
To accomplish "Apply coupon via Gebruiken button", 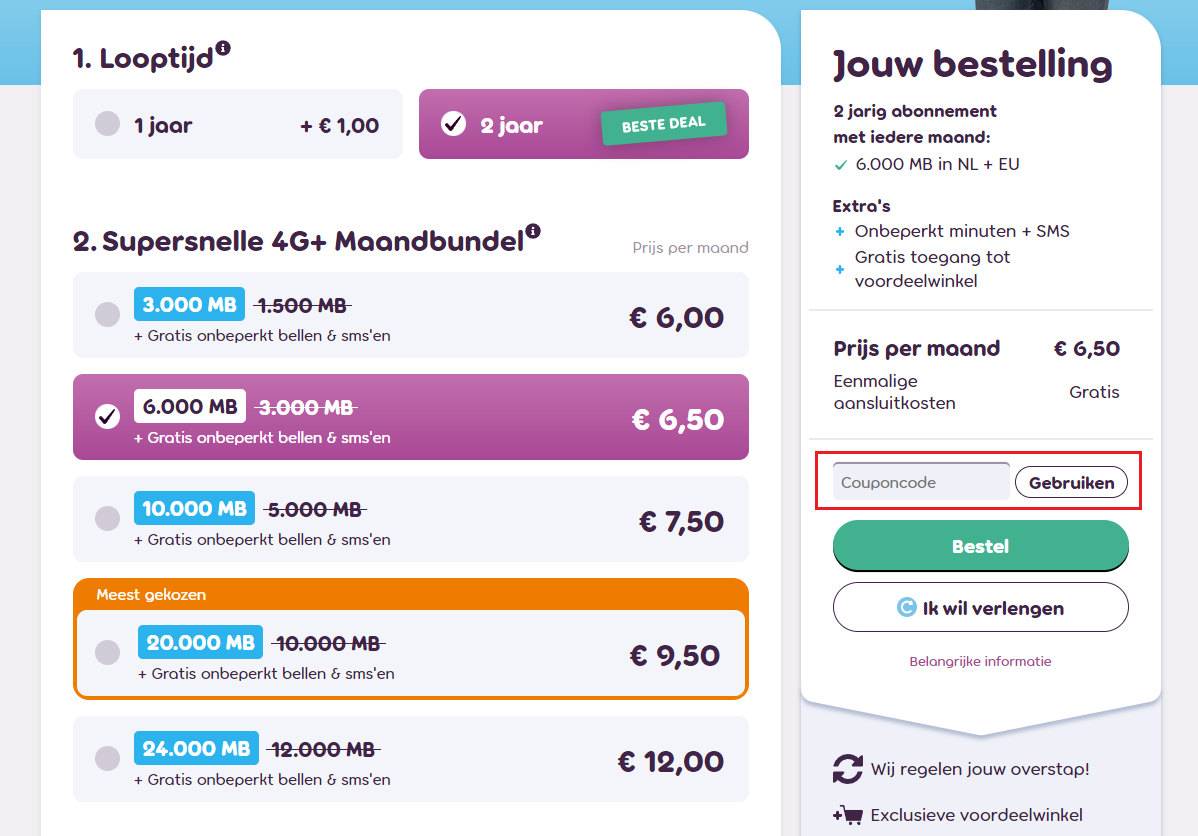I will coord(1071,482).
